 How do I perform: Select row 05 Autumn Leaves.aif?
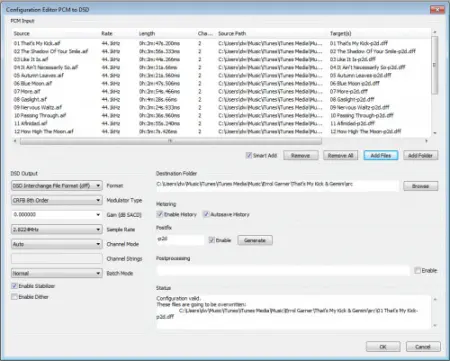coord(221,75)
